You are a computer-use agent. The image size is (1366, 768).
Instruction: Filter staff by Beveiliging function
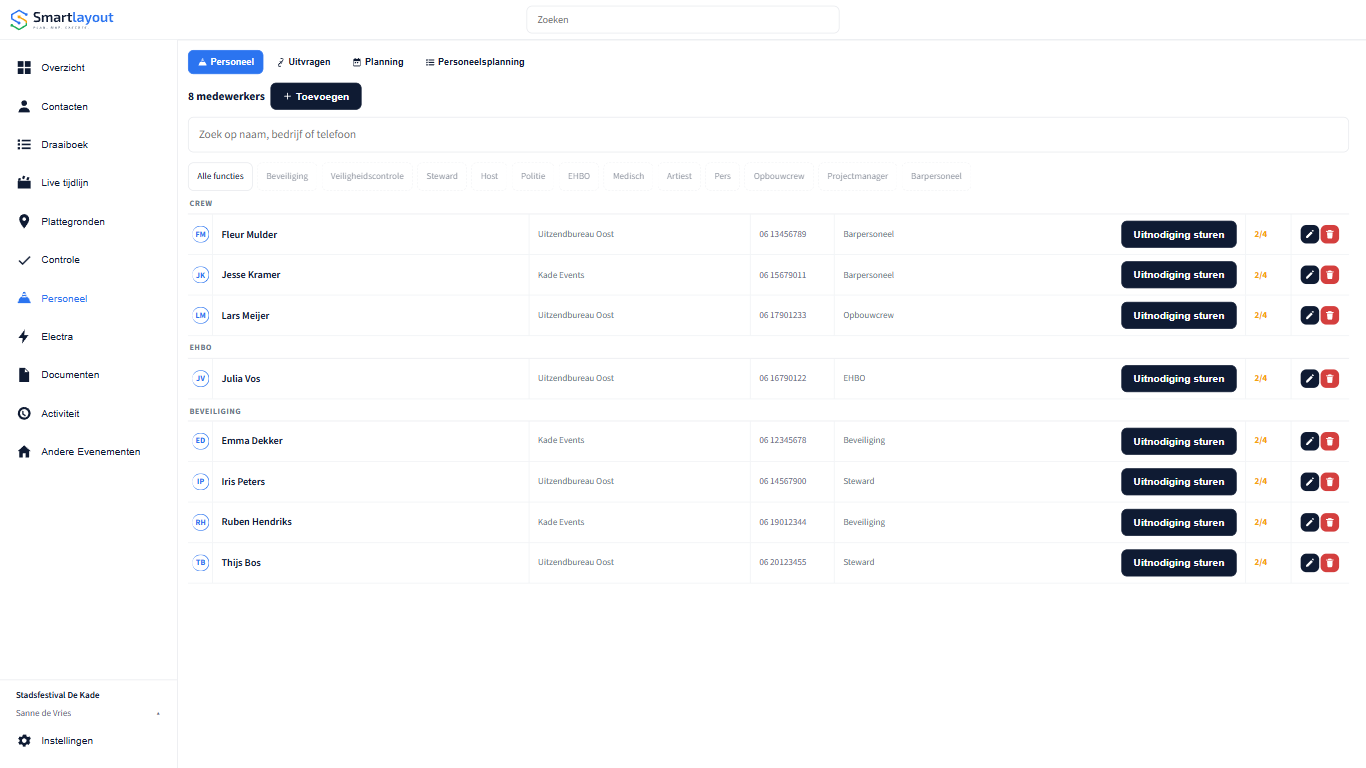(287, 176)
